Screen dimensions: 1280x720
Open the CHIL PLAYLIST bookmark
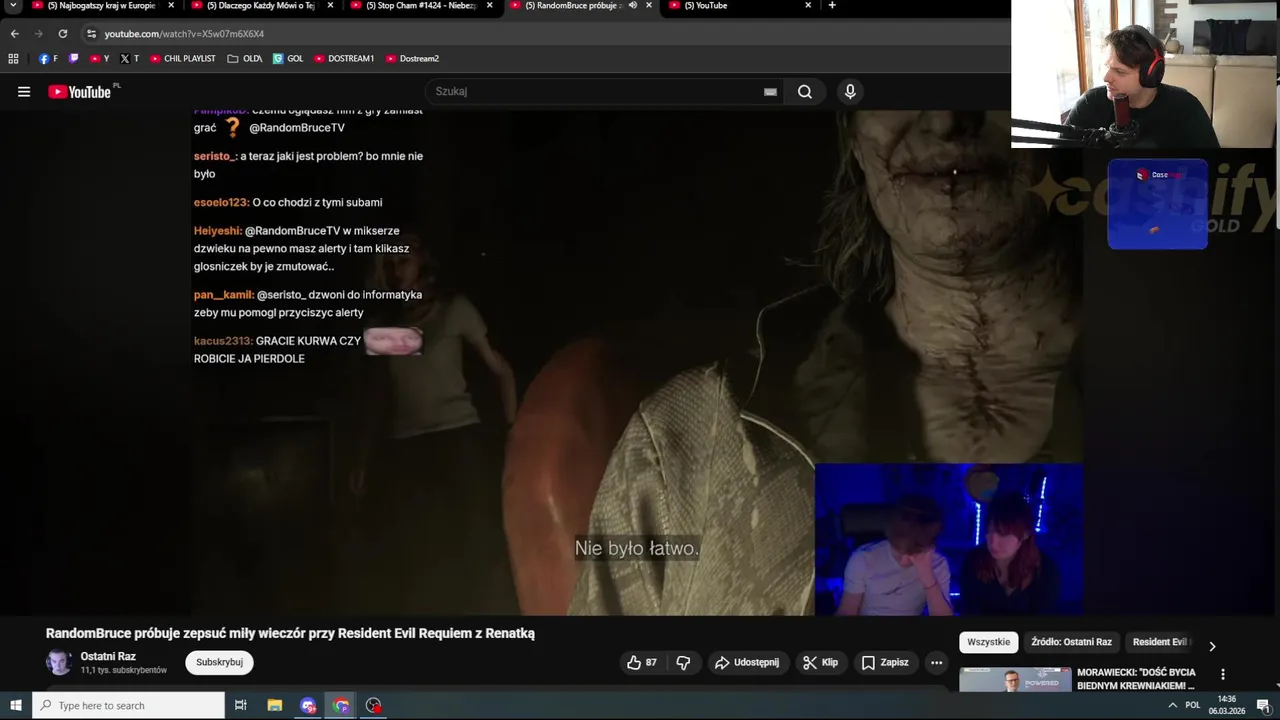coord(182,59)
